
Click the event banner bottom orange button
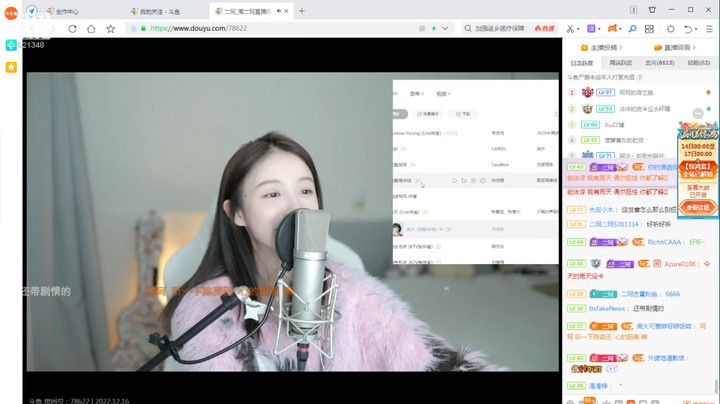pyautogui.click(x=698, y=208)
